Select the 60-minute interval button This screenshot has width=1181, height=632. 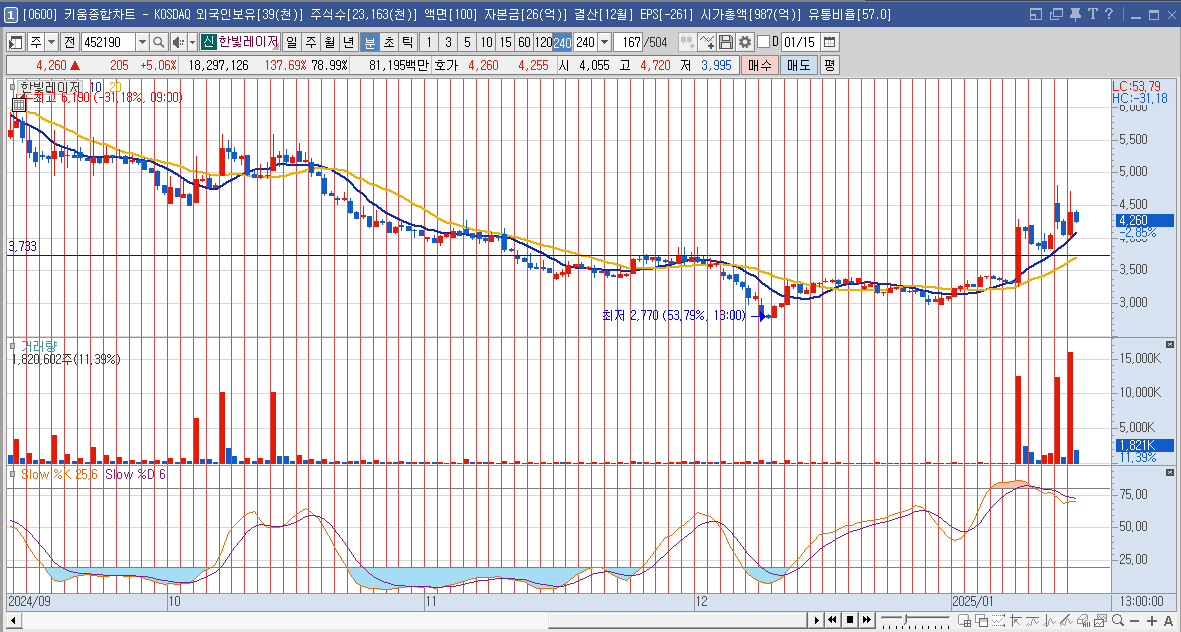[525, 42]
